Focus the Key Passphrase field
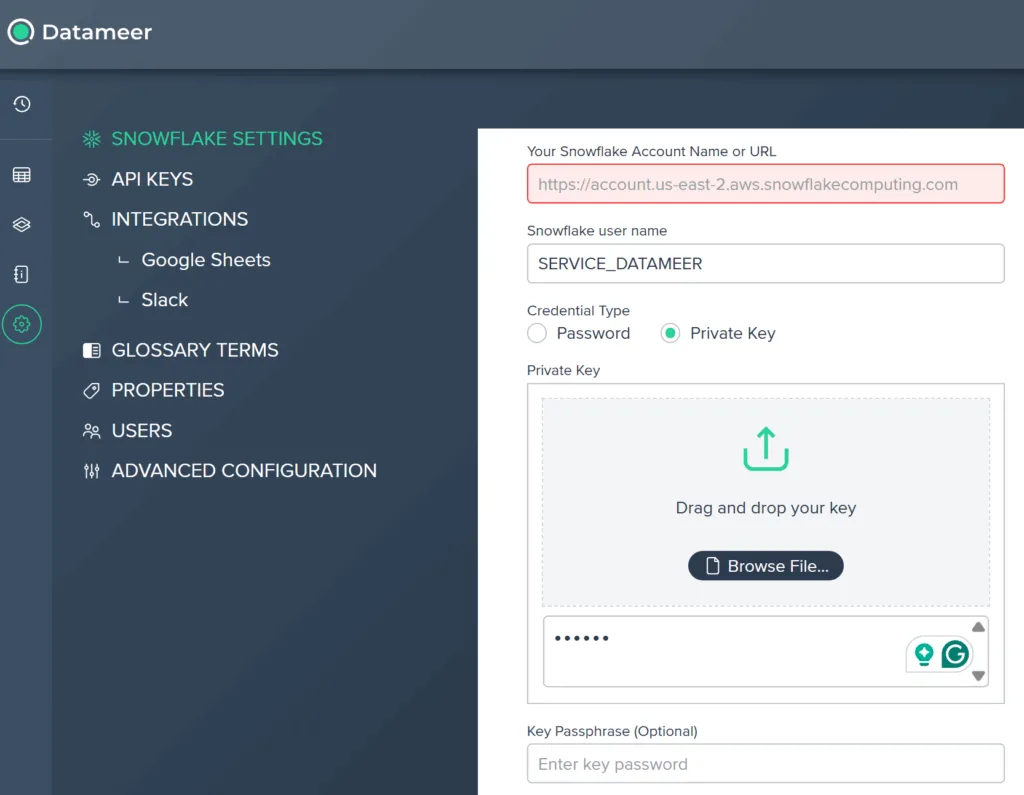 [765, 763]
